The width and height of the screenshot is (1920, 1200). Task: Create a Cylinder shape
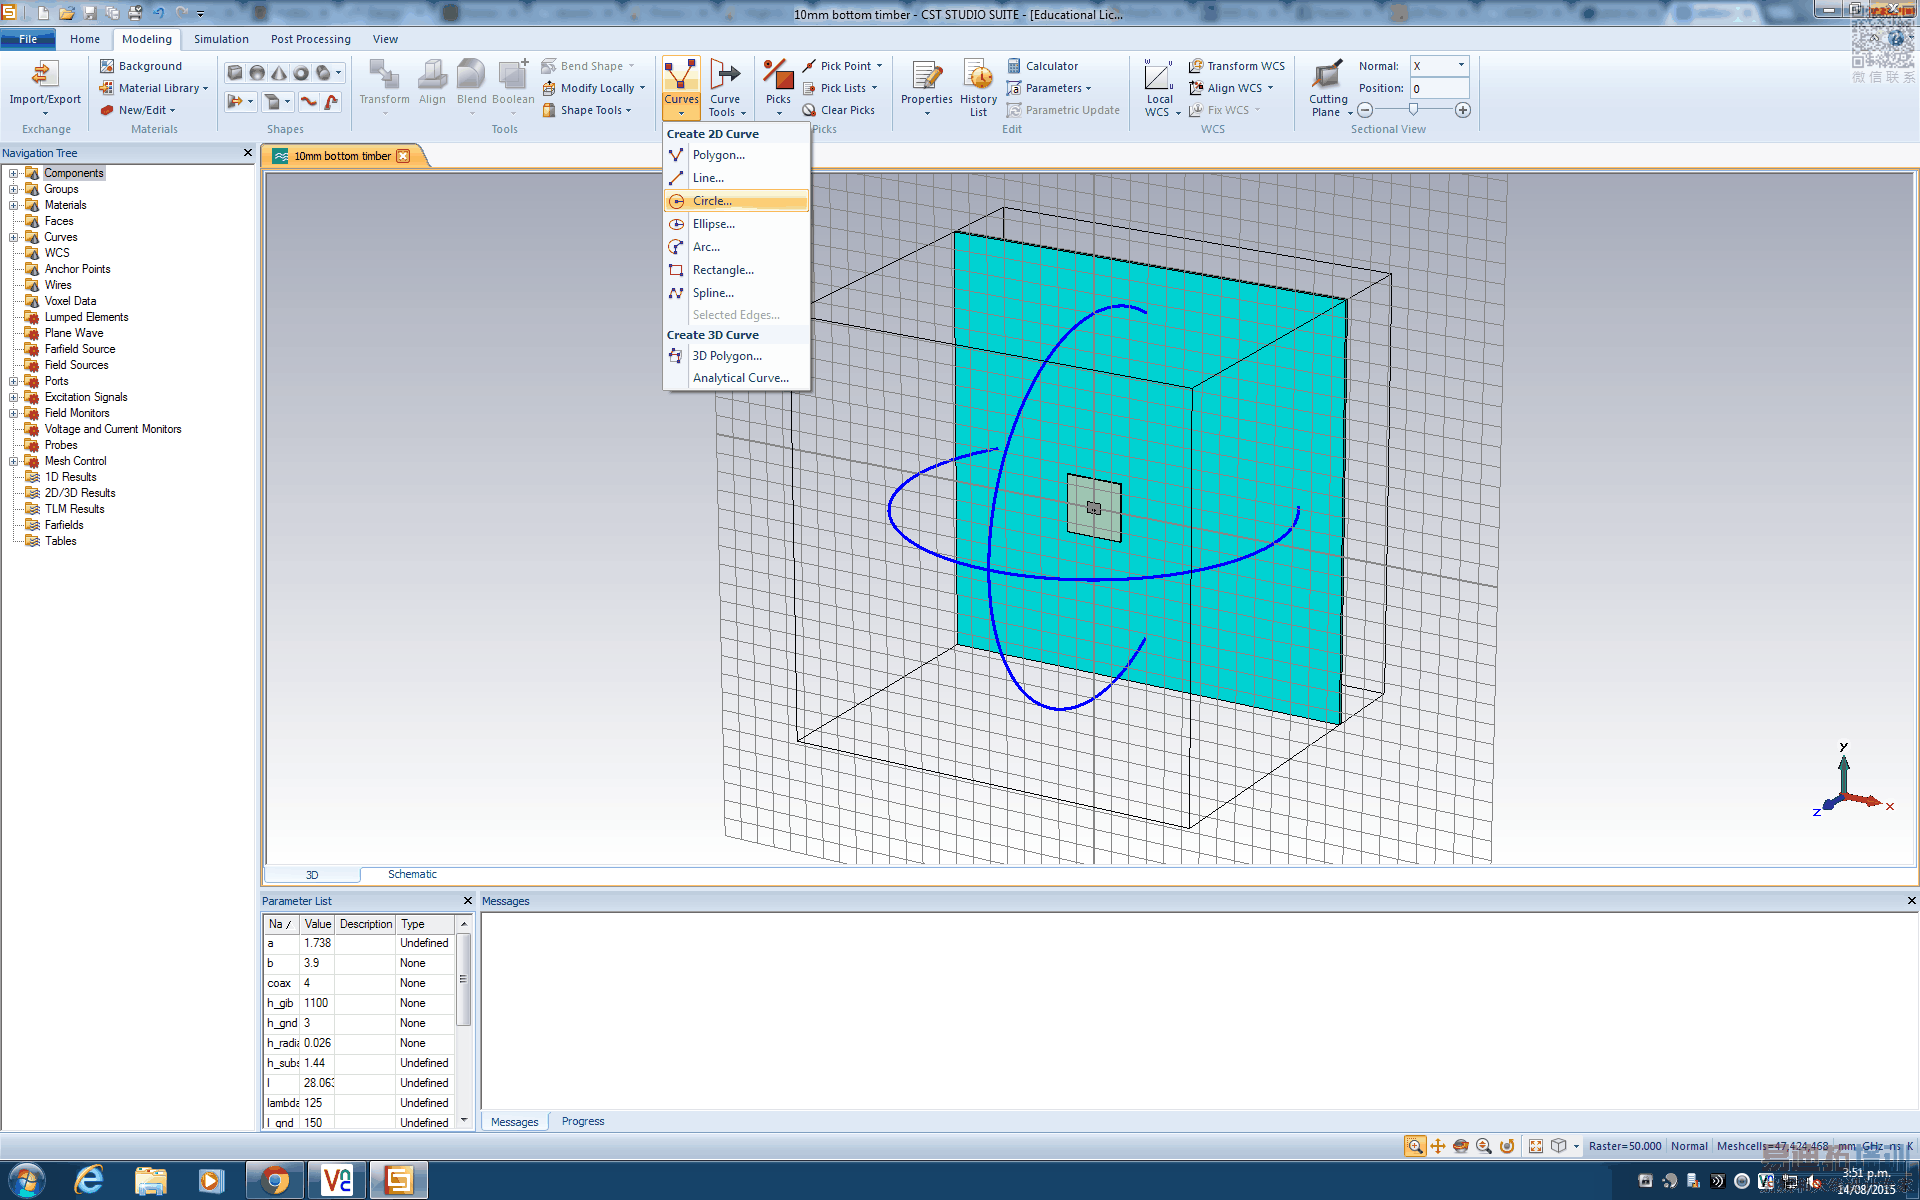[323, 73]
